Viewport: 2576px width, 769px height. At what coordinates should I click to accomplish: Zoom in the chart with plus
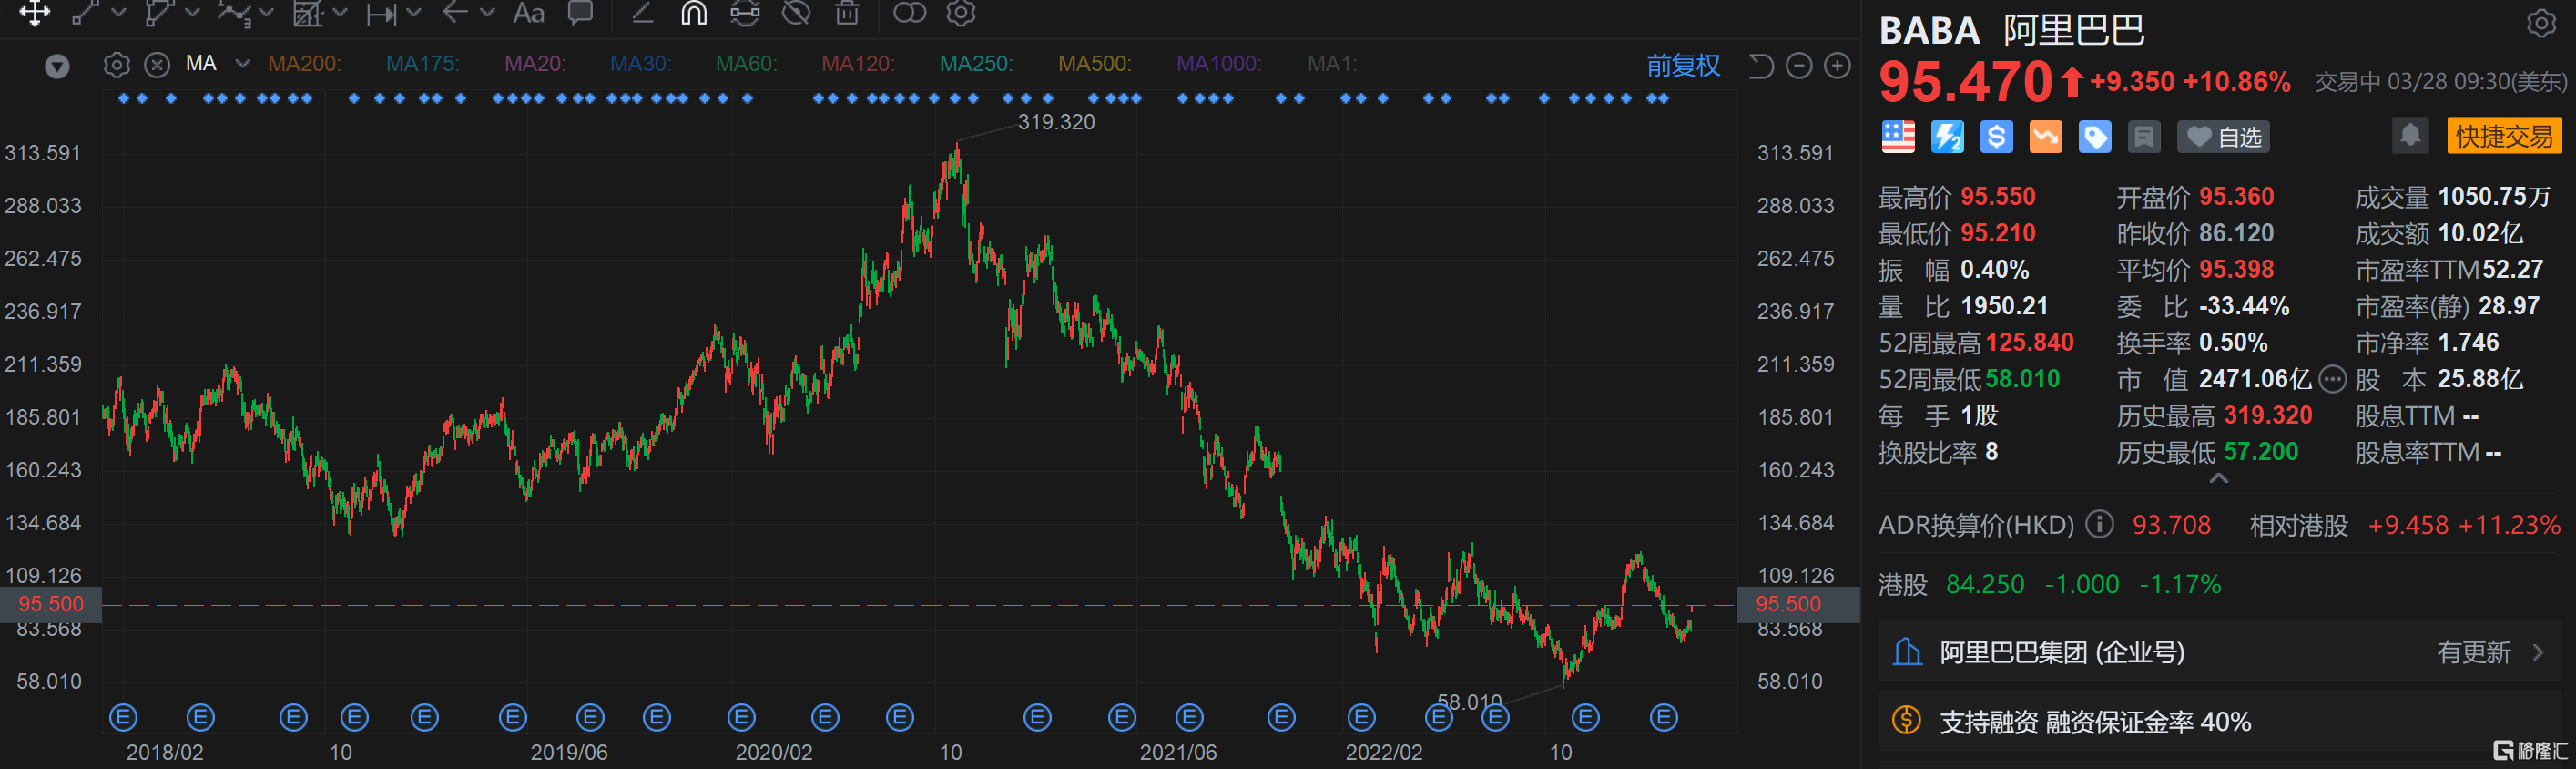(1837, 66)
